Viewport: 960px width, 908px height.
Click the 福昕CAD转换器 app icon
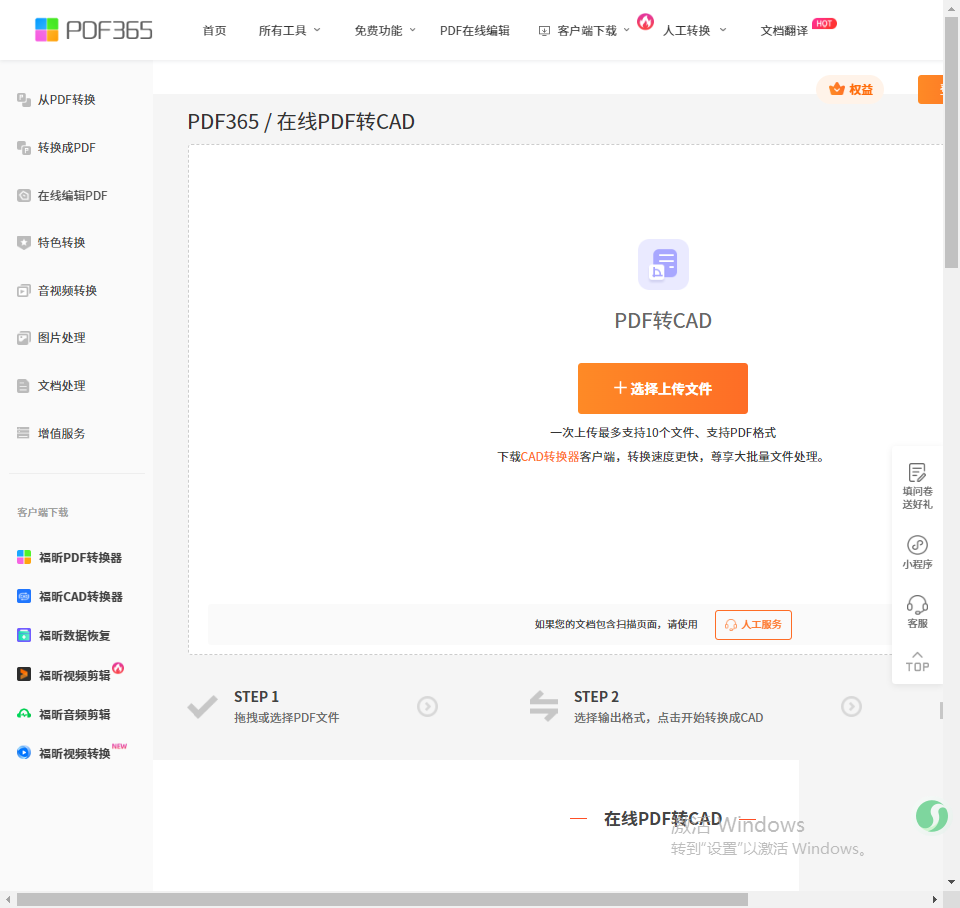[x=24, y=596]
